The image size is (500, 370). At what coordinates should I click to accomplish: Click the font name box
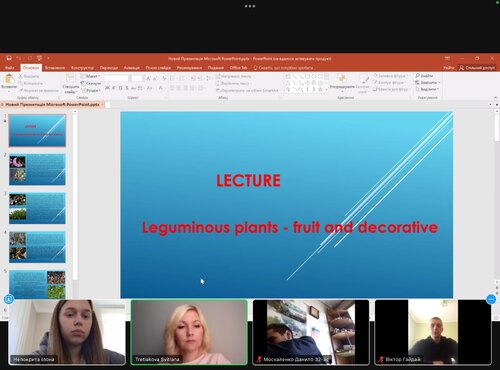116,78
